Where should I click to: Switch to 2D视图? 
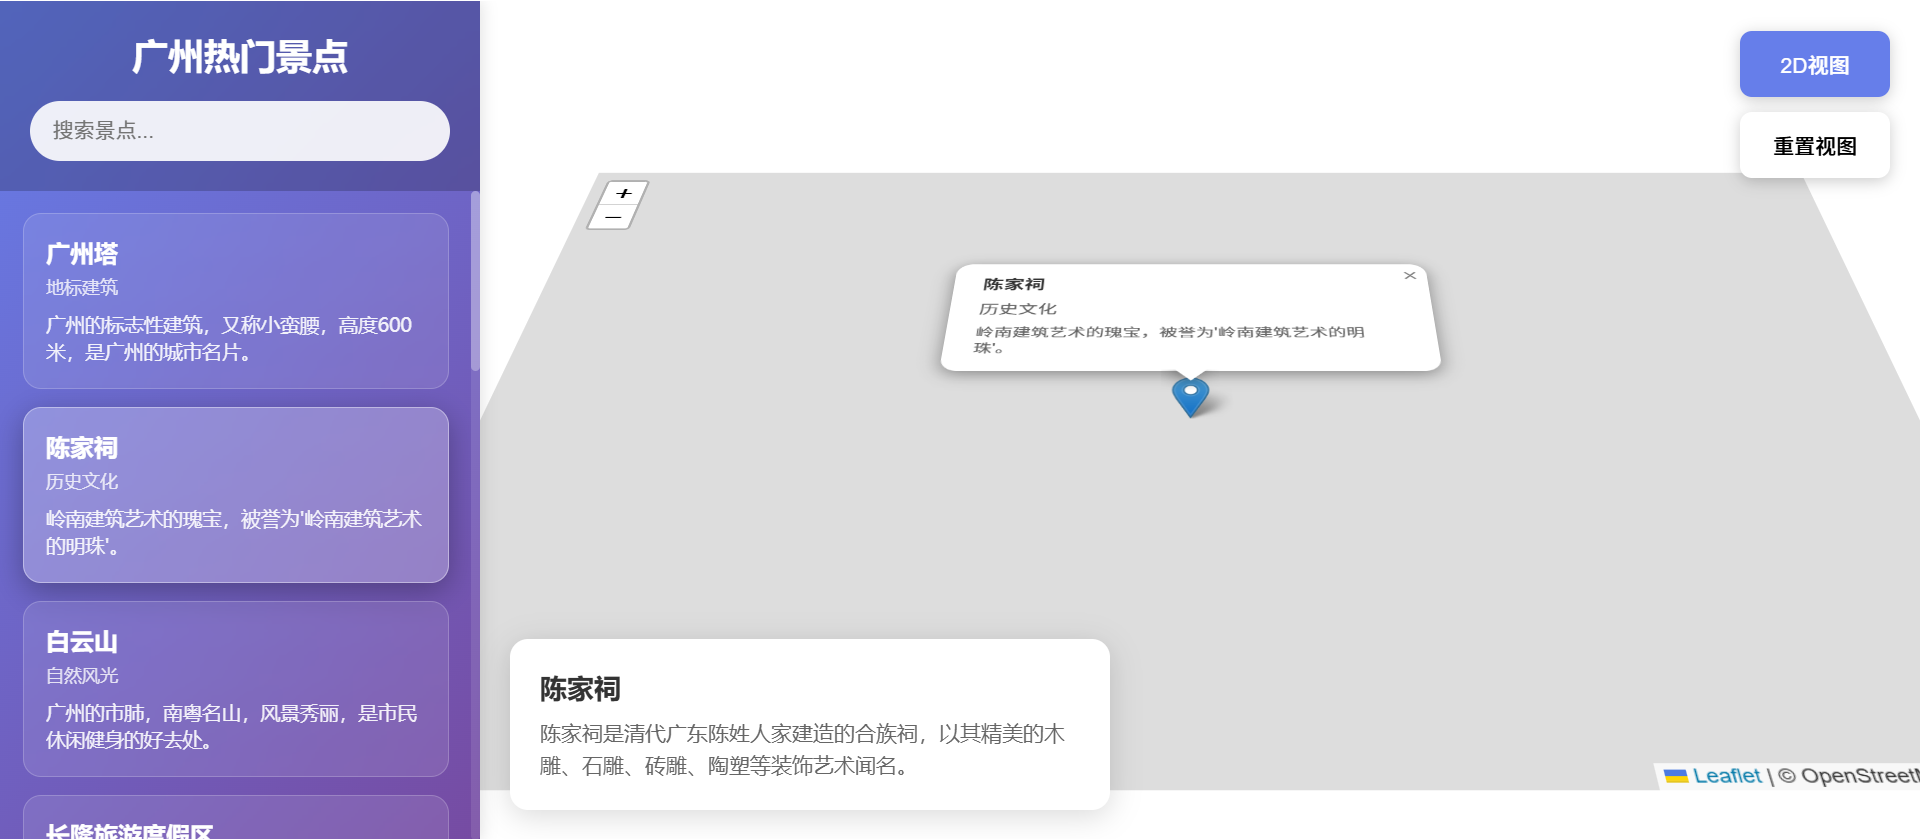[1814, 65]
